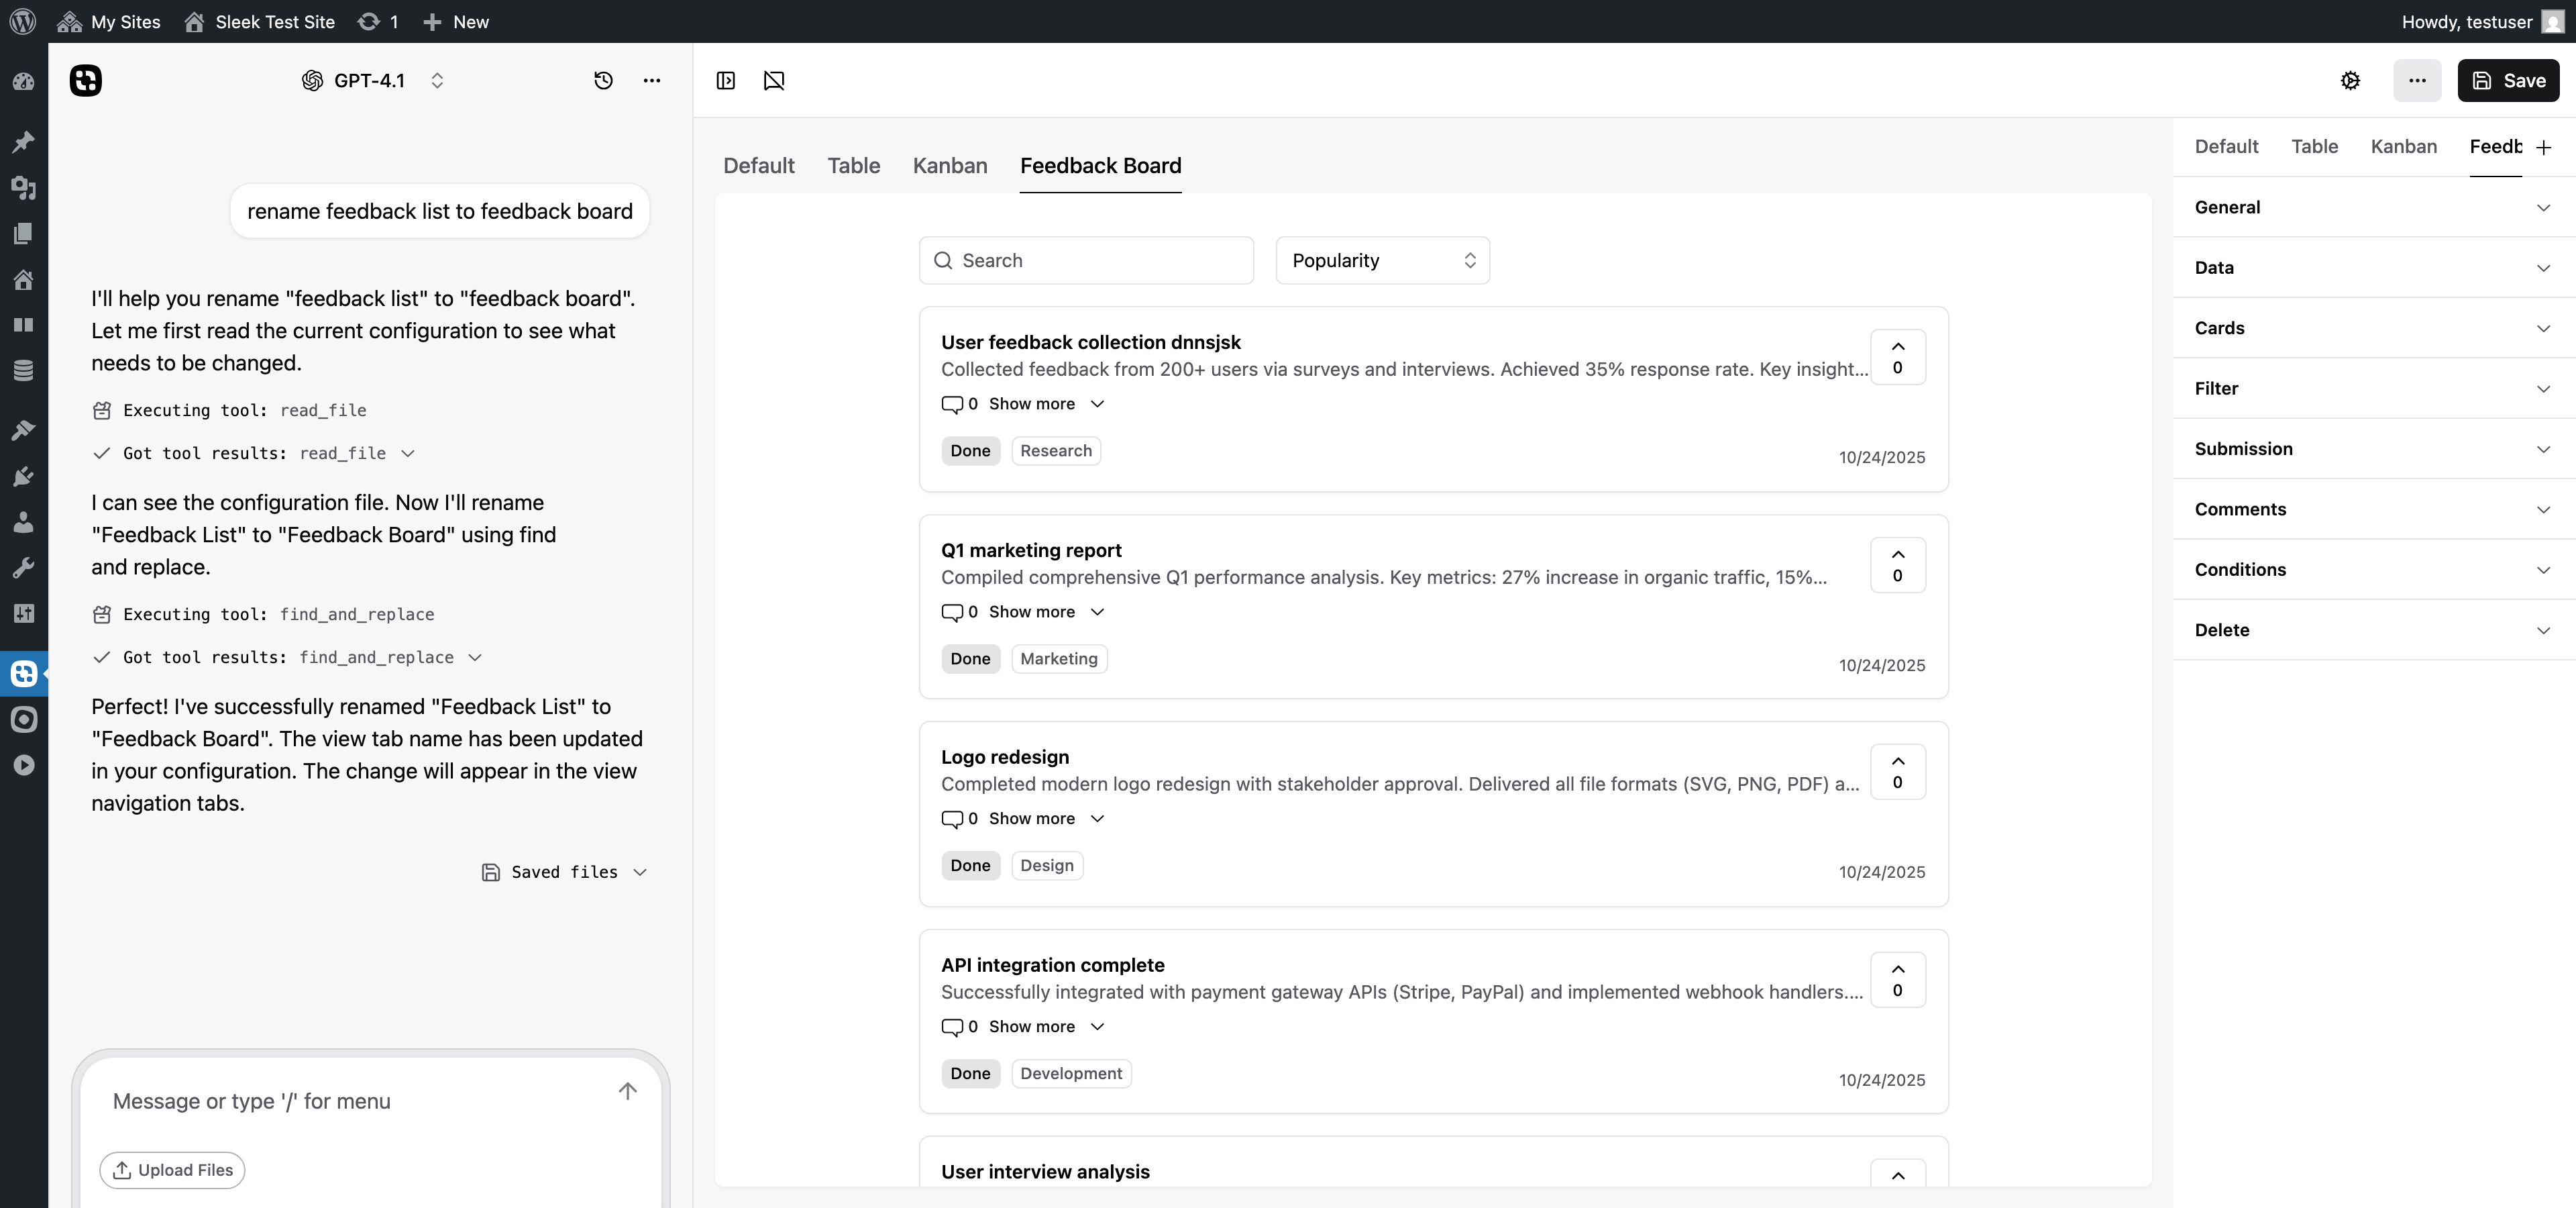Screen dimensions: 2576x1208
Task: Click the settings gear icon
Action: [2350, 81]
